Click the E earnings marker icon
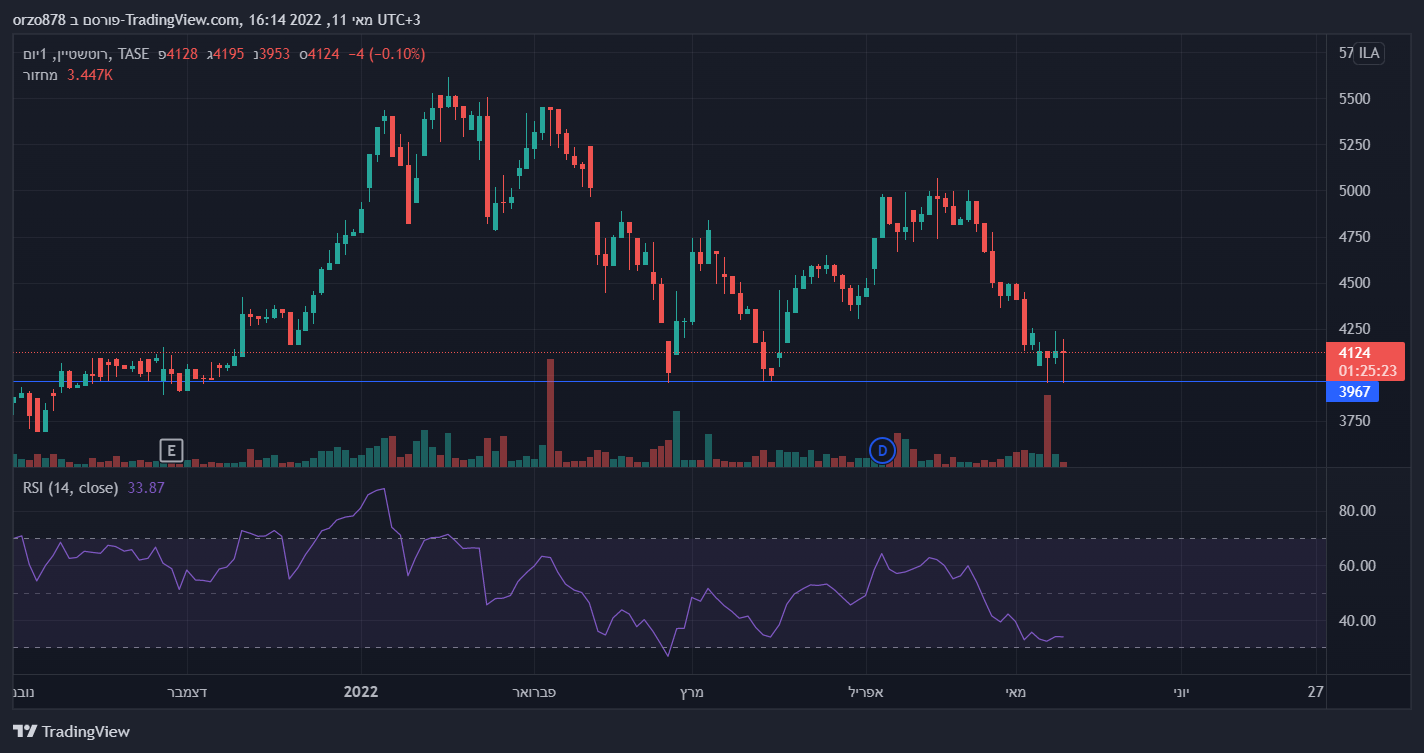This screenshot has width=1424, height=753. (x=172, y=450)
